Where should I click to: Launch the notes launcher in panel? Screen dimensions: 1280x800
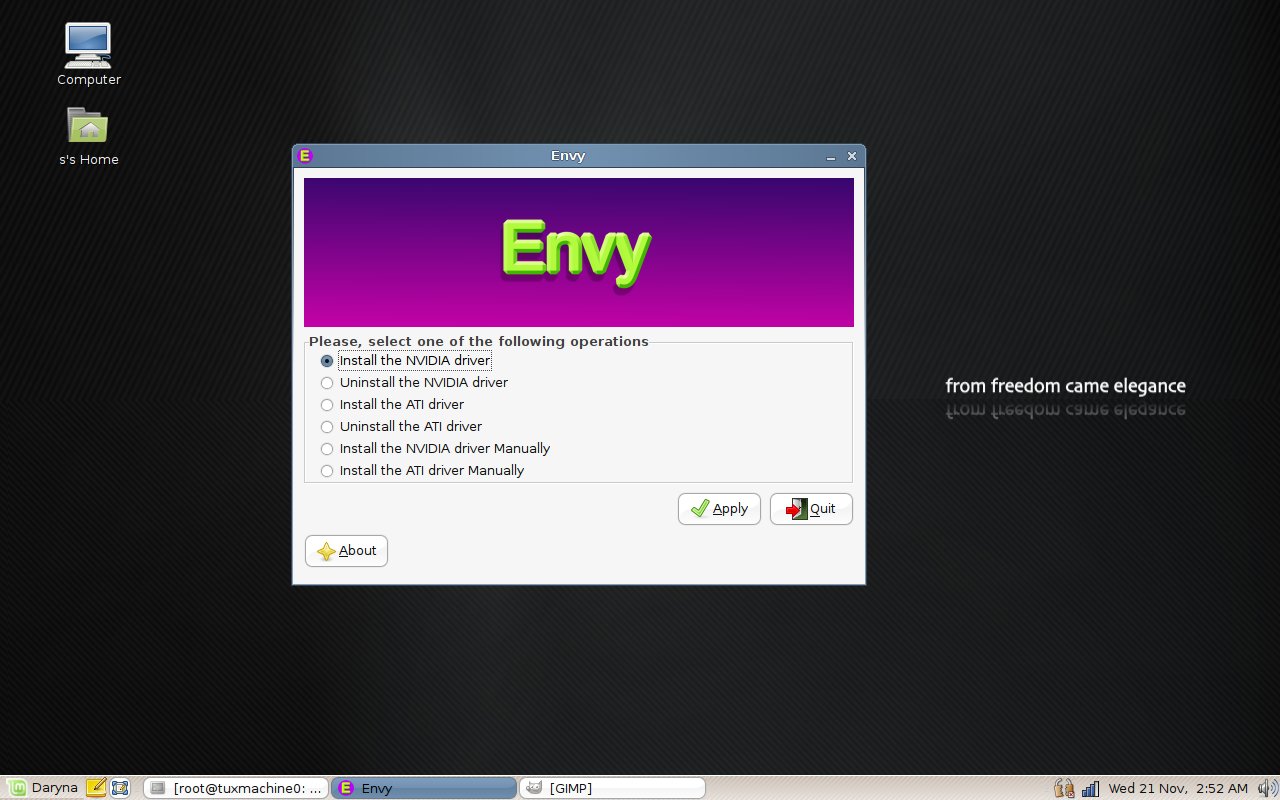click(x=96, y=788)
